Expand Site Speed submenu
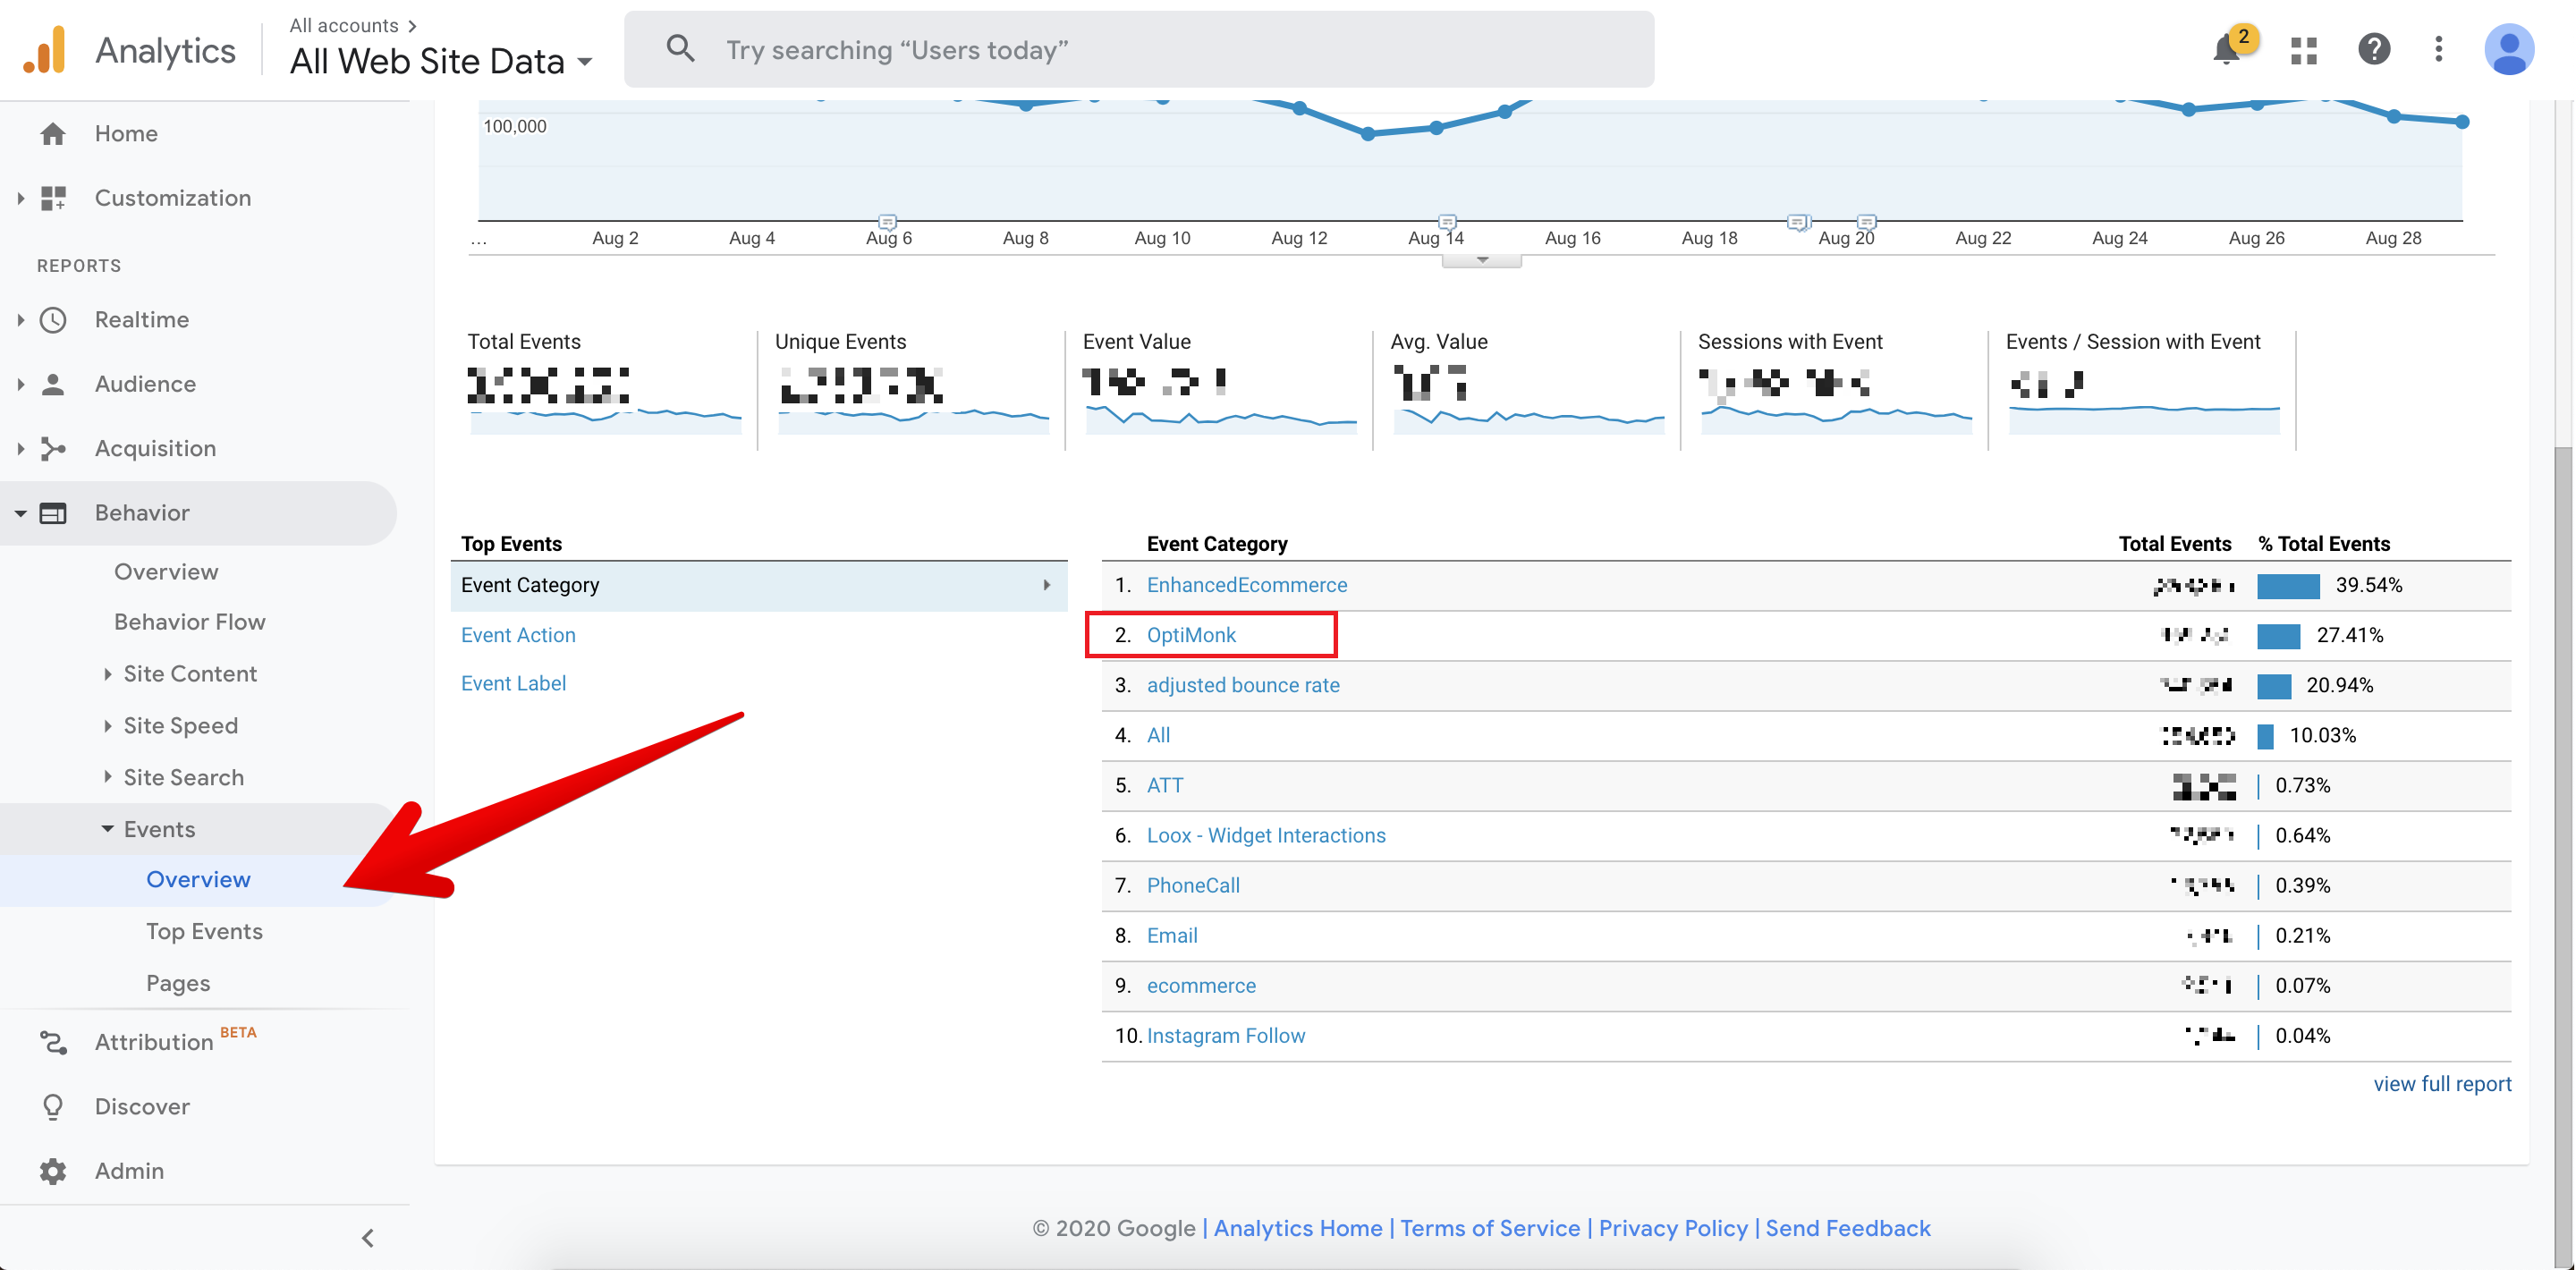Viewport: 2576px width, 1270px height. pyautogui.click(x=108, y=726)
